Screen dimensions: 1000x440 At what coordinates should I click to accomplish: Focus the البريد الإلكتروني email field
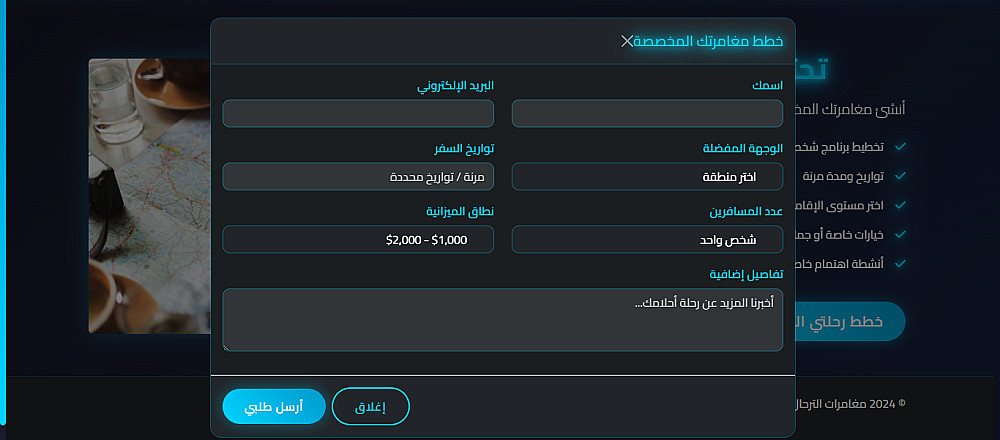point(358,114)
